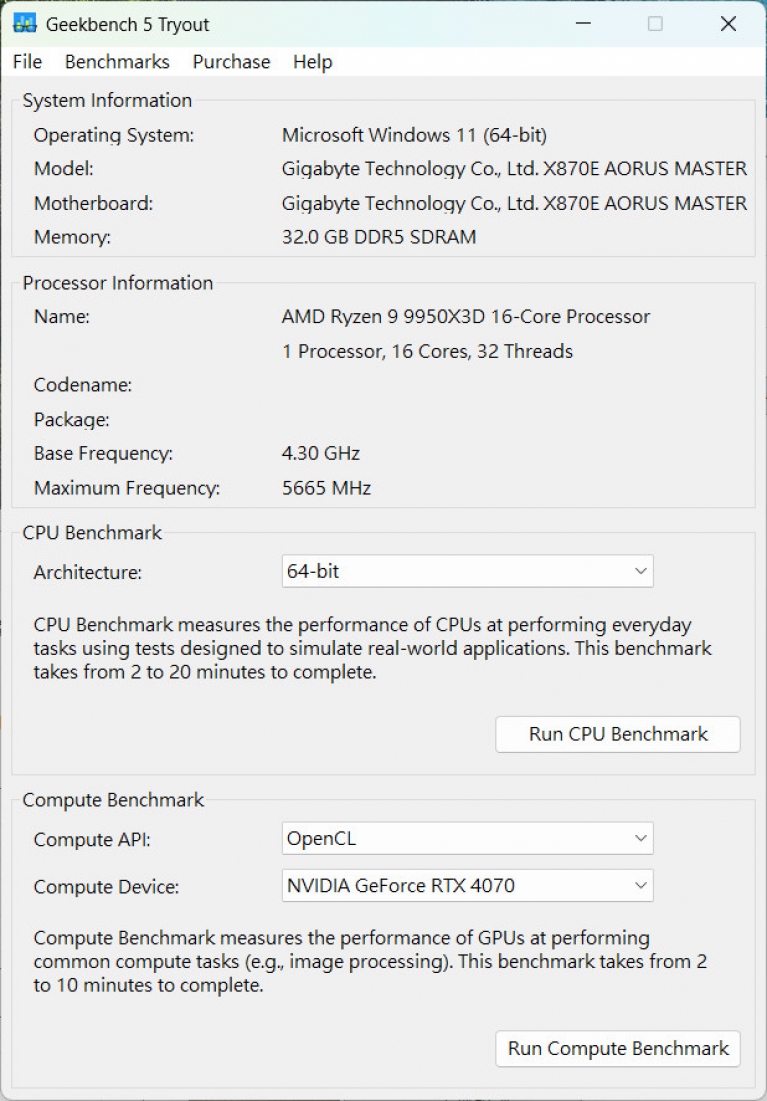Click the AMD Ryzen 9 9950X3D processor name
Screen dimensions: 767x1101
coord(466,317)
